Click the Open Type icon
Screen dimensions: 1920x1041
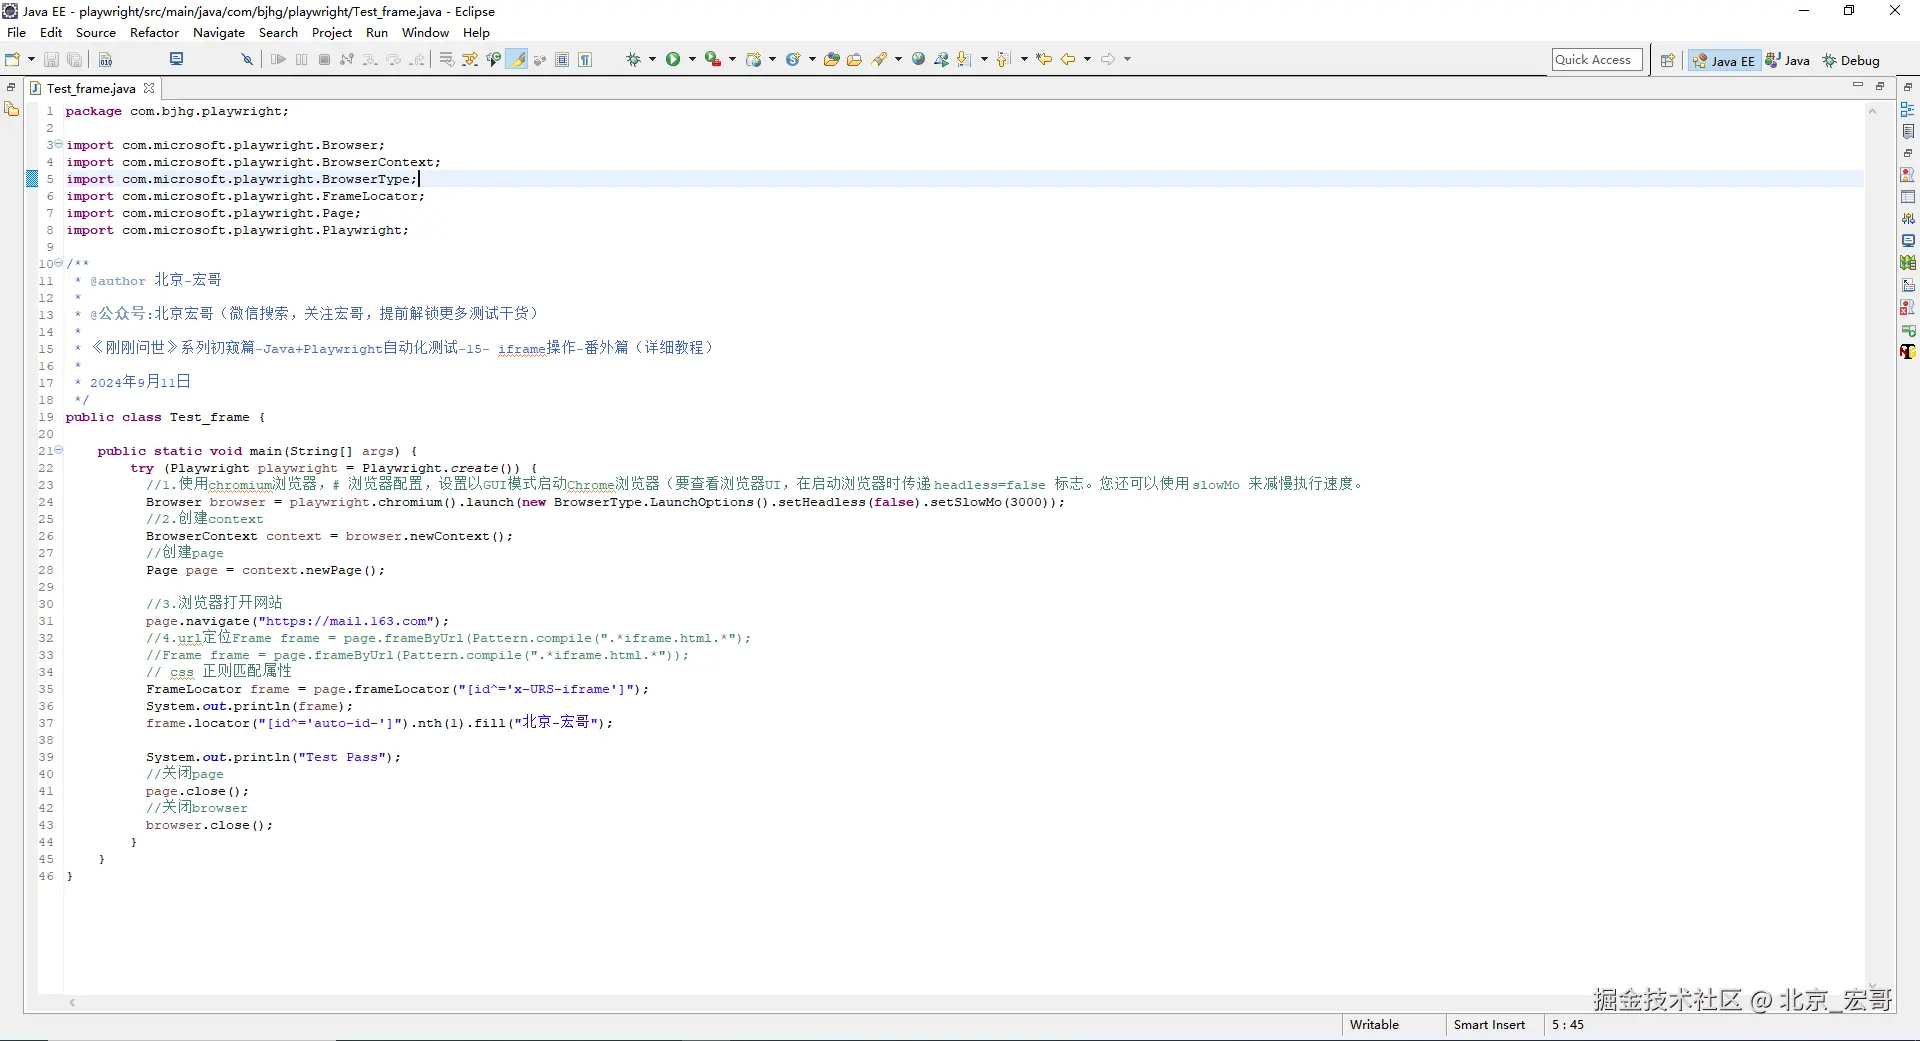click(831, 60)
